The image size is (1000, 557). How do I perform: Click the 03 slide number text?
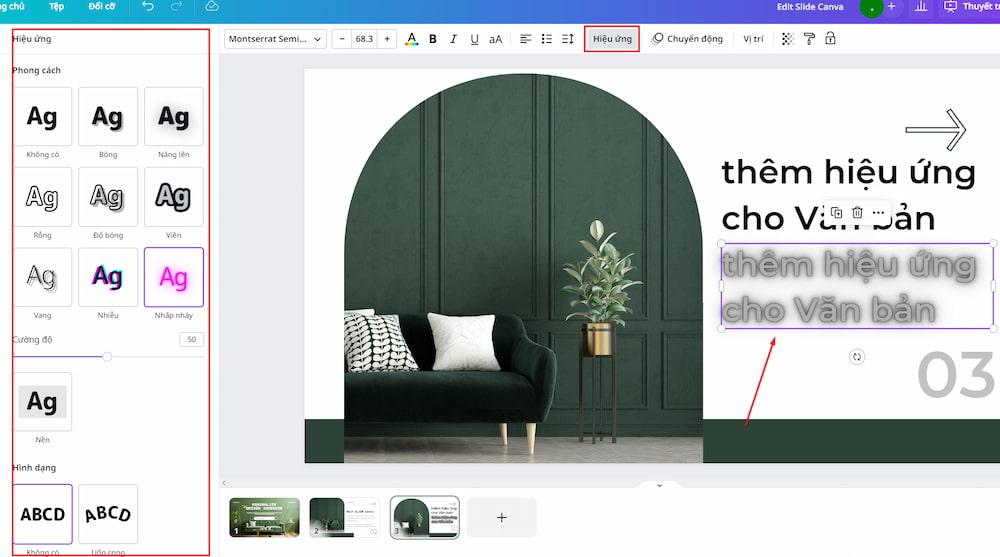click(x=956, y=375)
